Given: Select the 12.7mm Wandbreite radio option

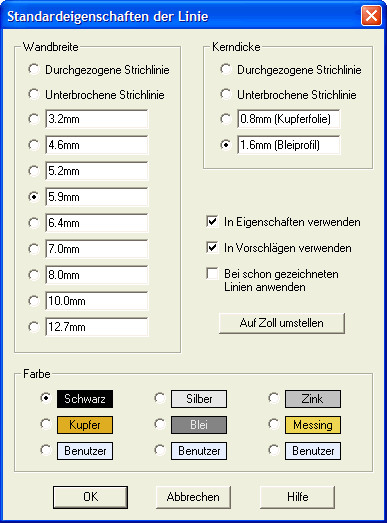Looking at the screenshot, I should pyautogui.click(x=34, y=327).
